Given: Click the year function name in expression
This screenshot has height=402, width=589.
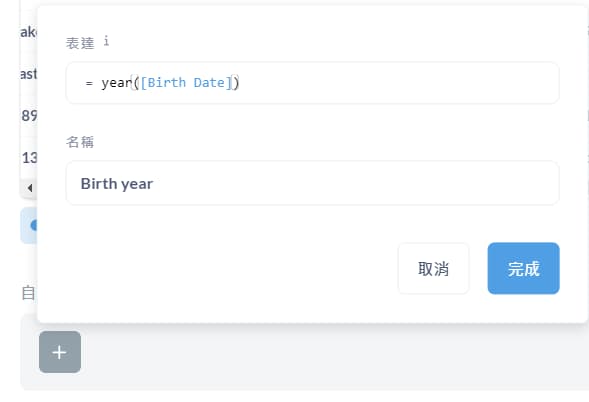Looking at the screenshot, I should coord(116,83).
